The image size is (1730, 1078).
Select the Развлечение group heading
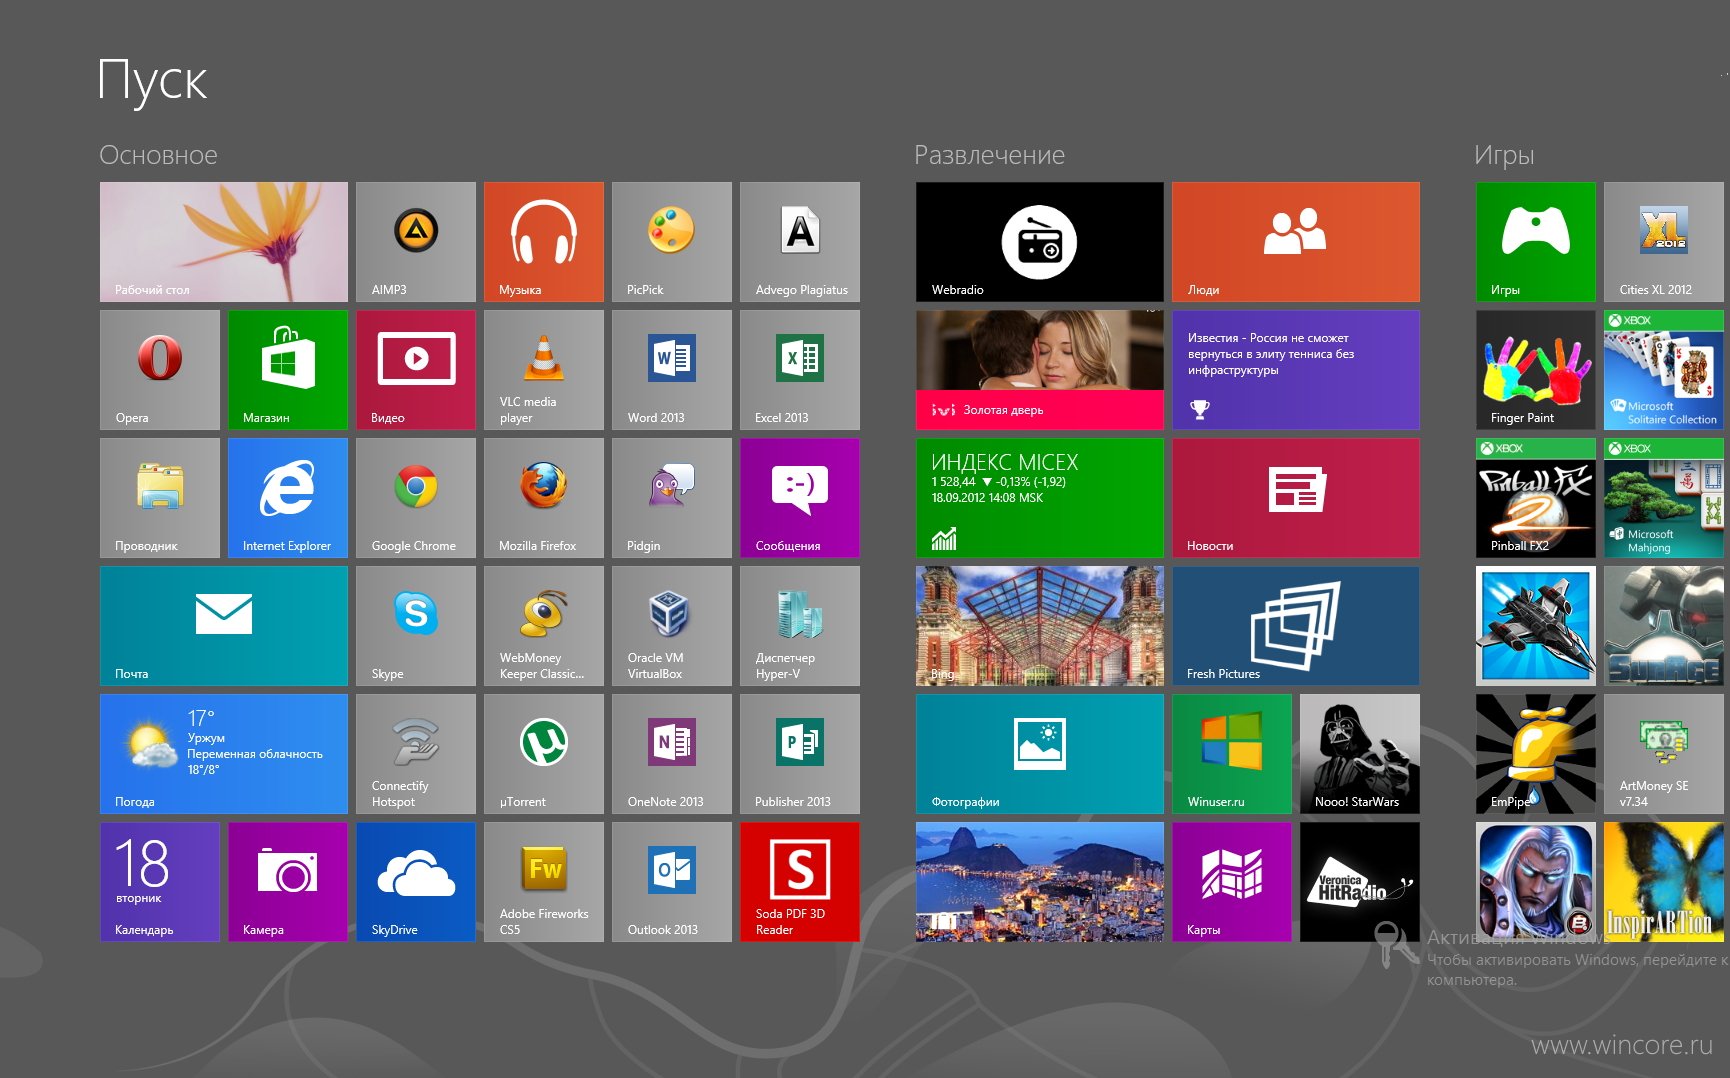pyautogui.click(x=989, y=155)
